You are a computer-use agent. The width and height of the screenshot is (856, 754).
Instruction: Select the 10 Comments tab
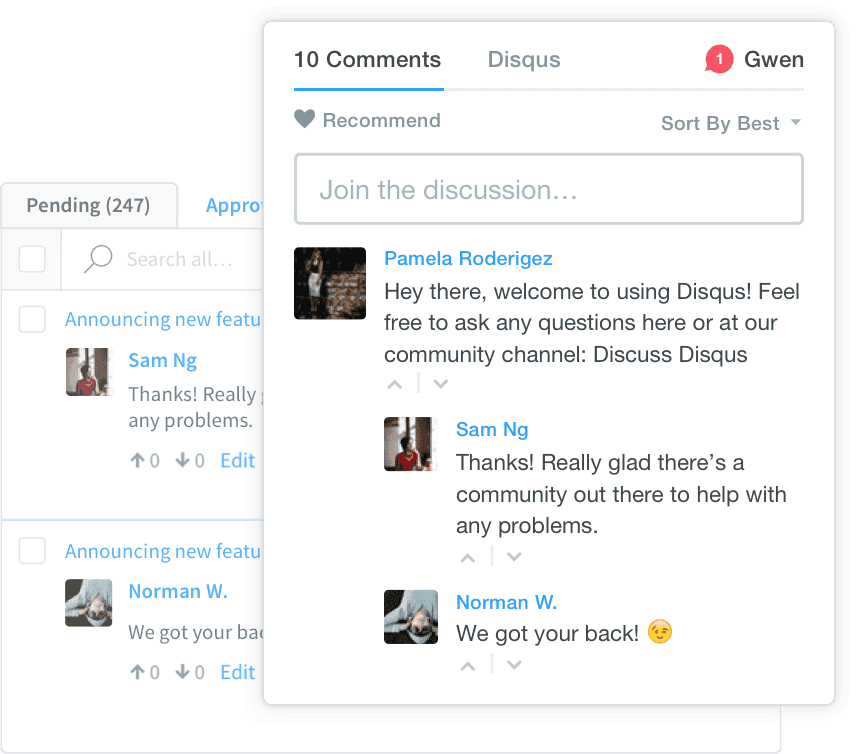(x=367, y=60)
